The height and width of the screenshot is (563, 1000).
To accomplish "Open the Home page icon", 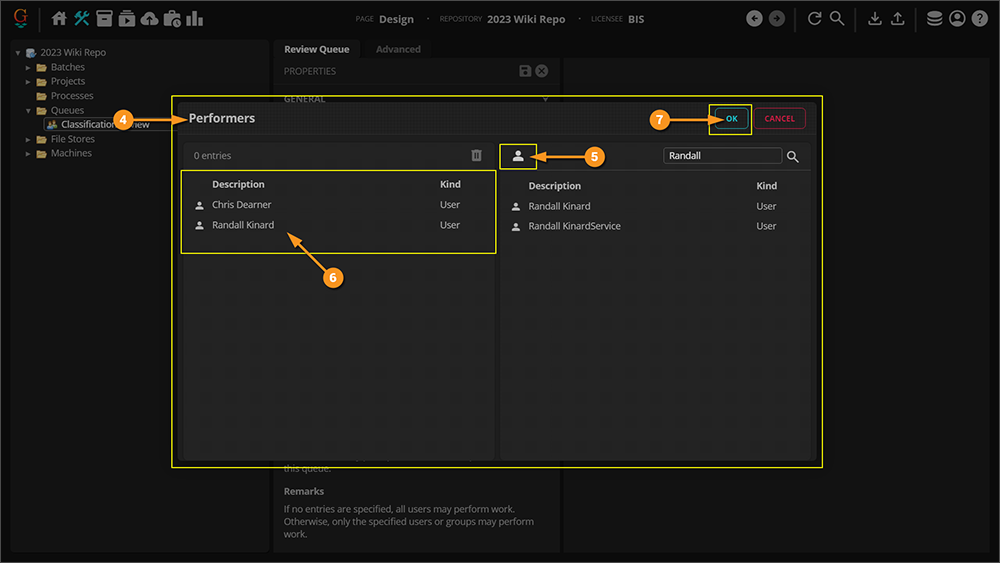I will click(x=59, y=19).
